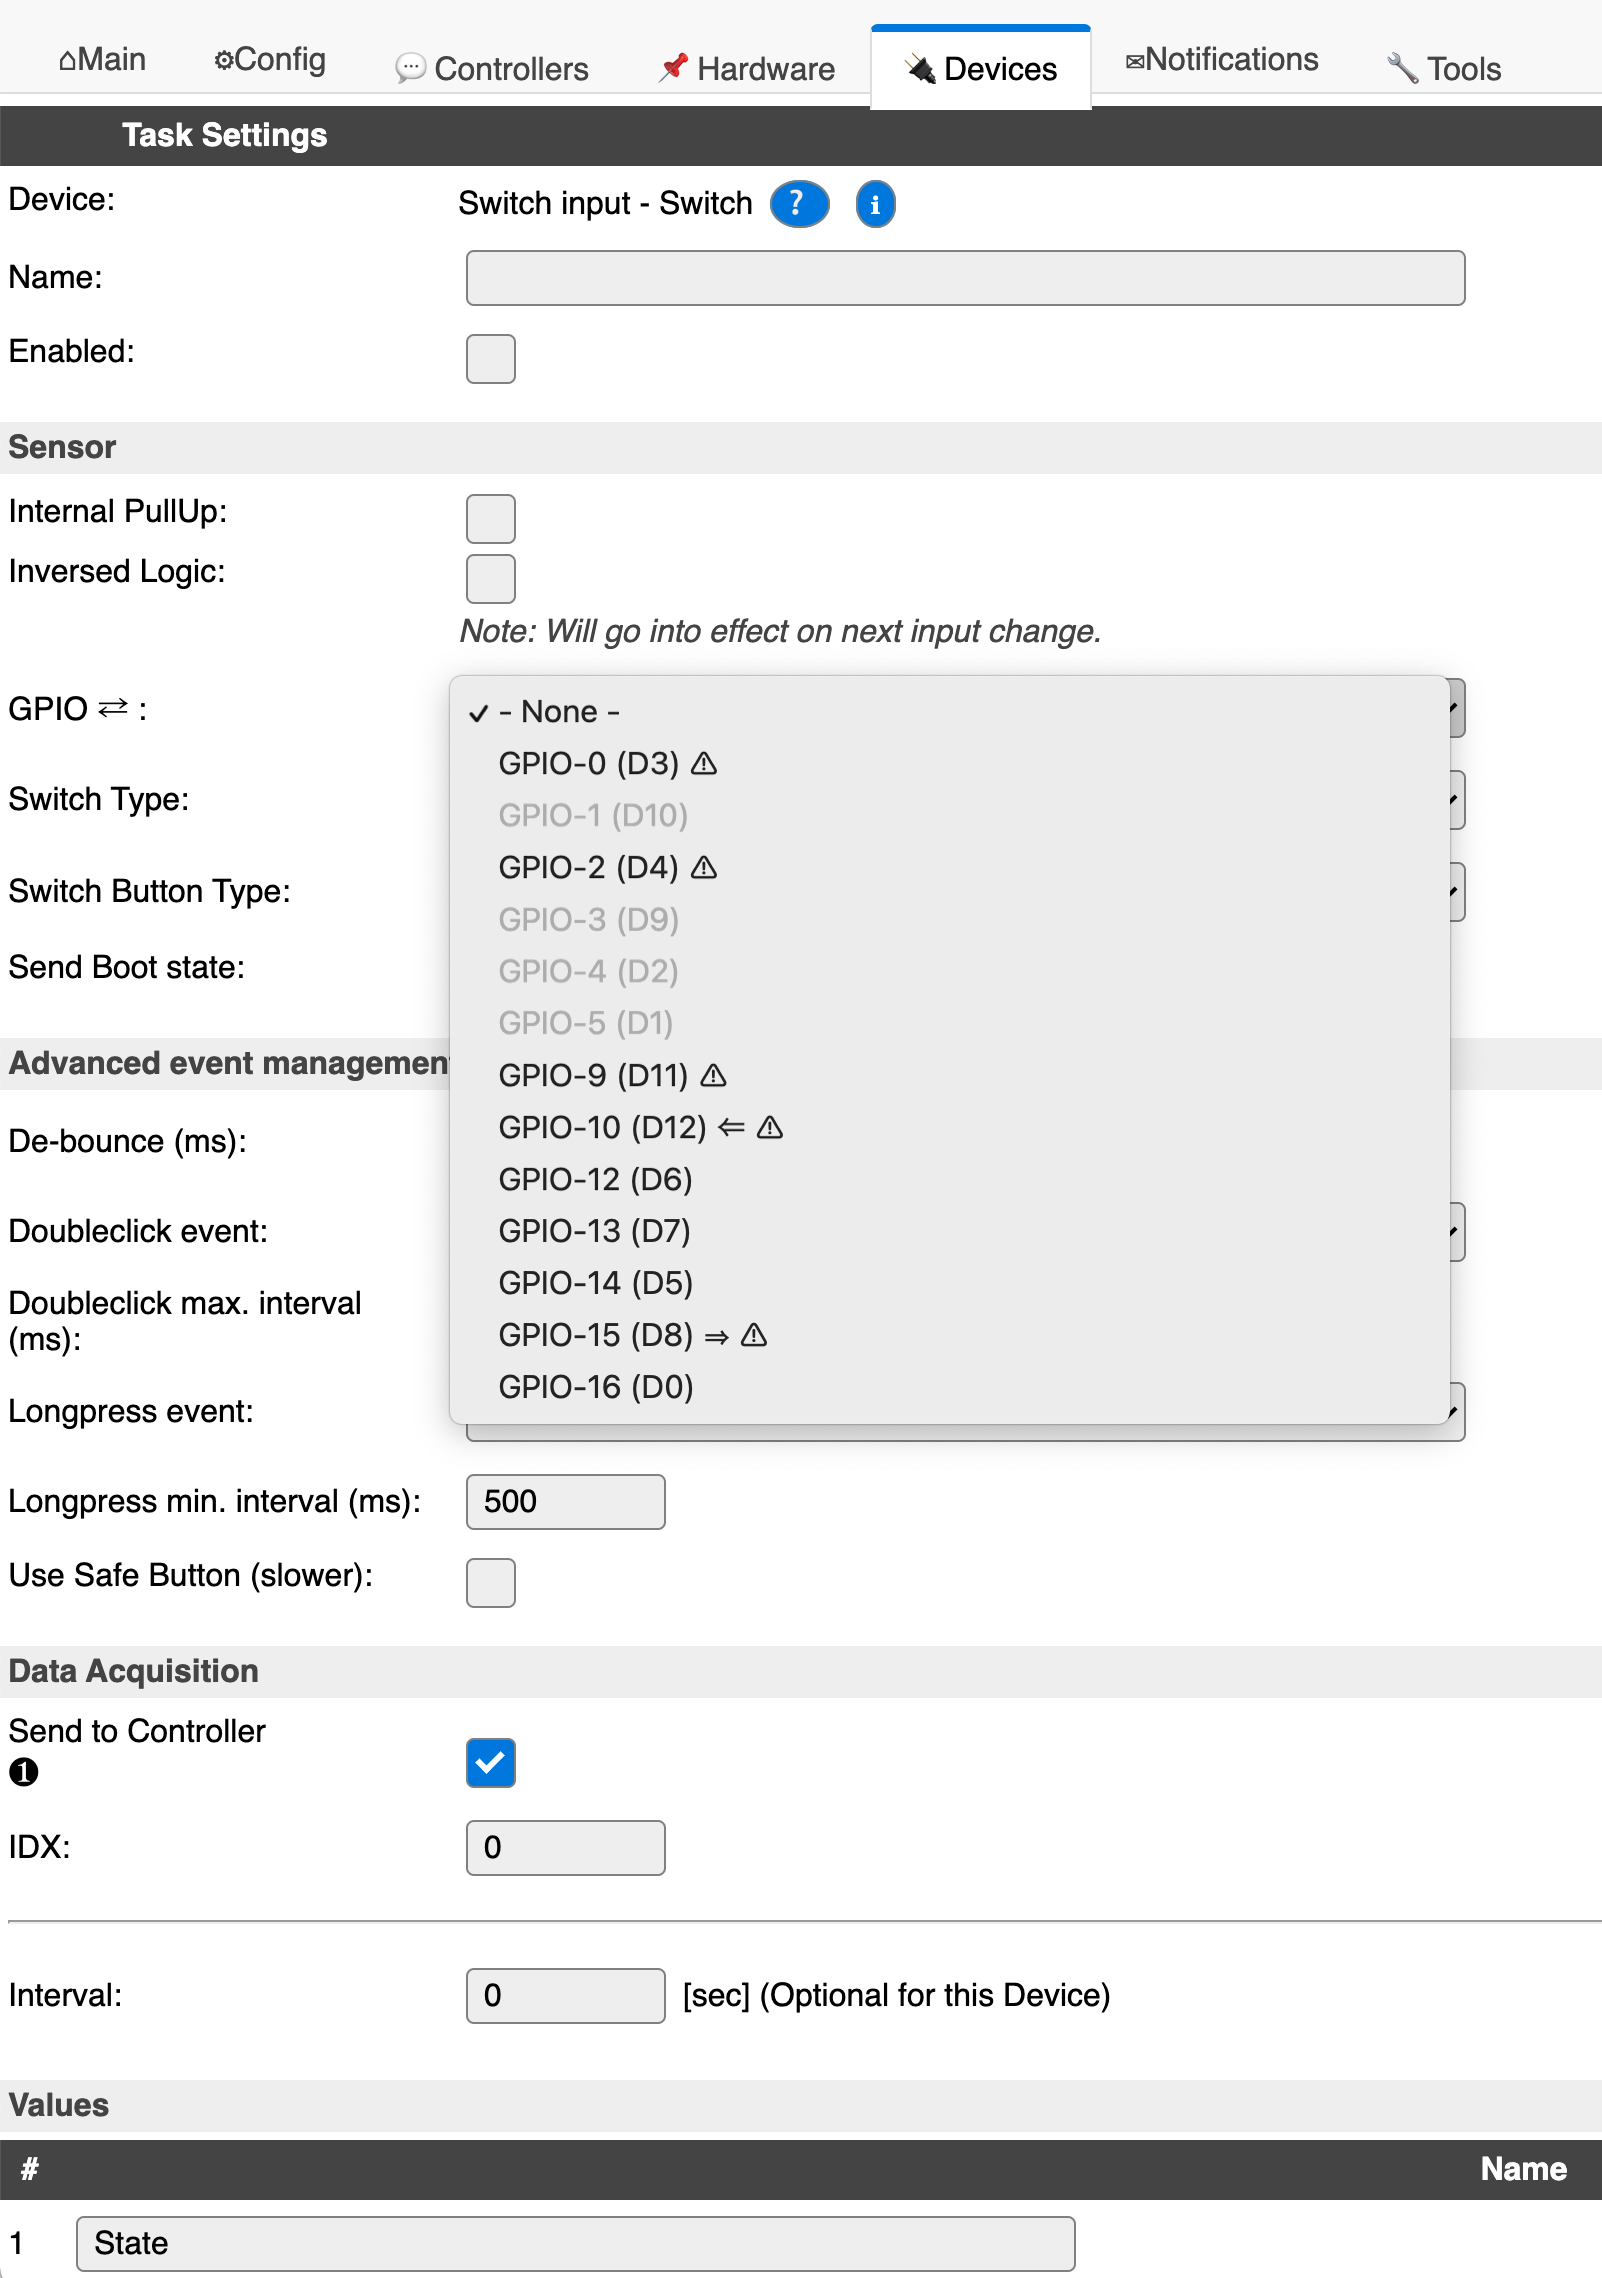
Task: Open the Switch Type dropdown
Action: point(1457,800)
